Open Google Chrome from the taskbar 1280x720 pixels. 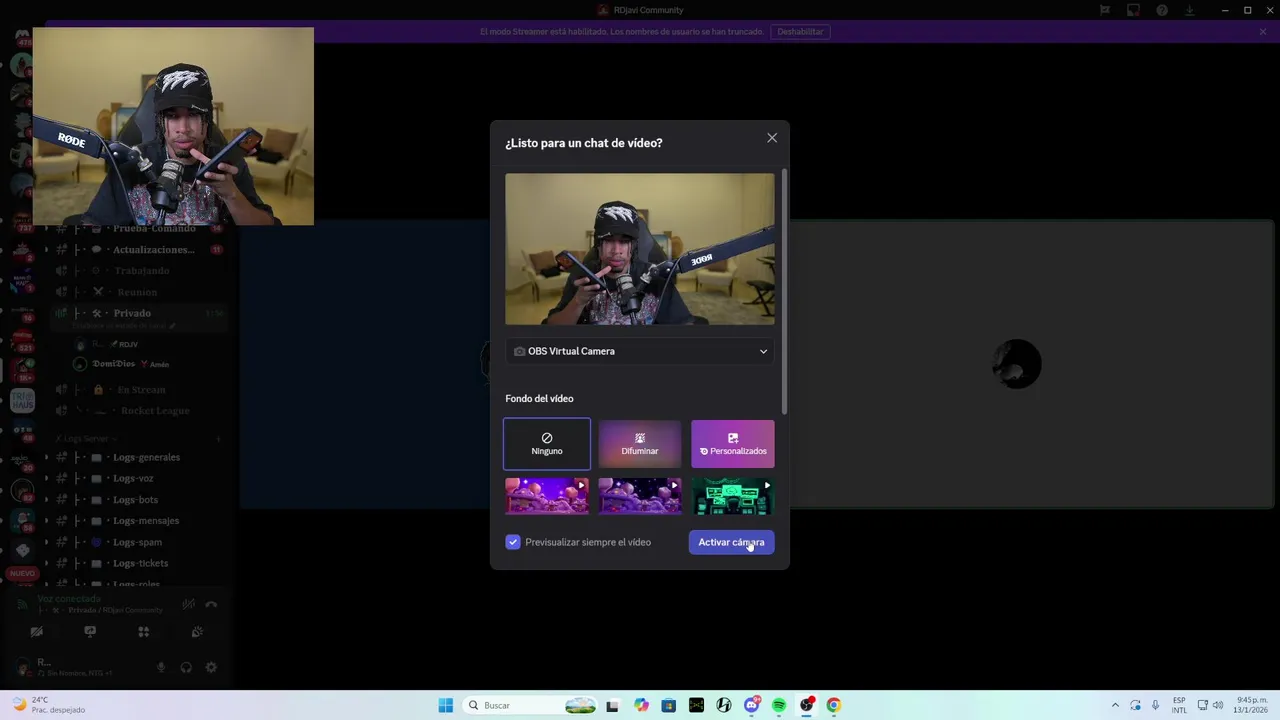834,705
